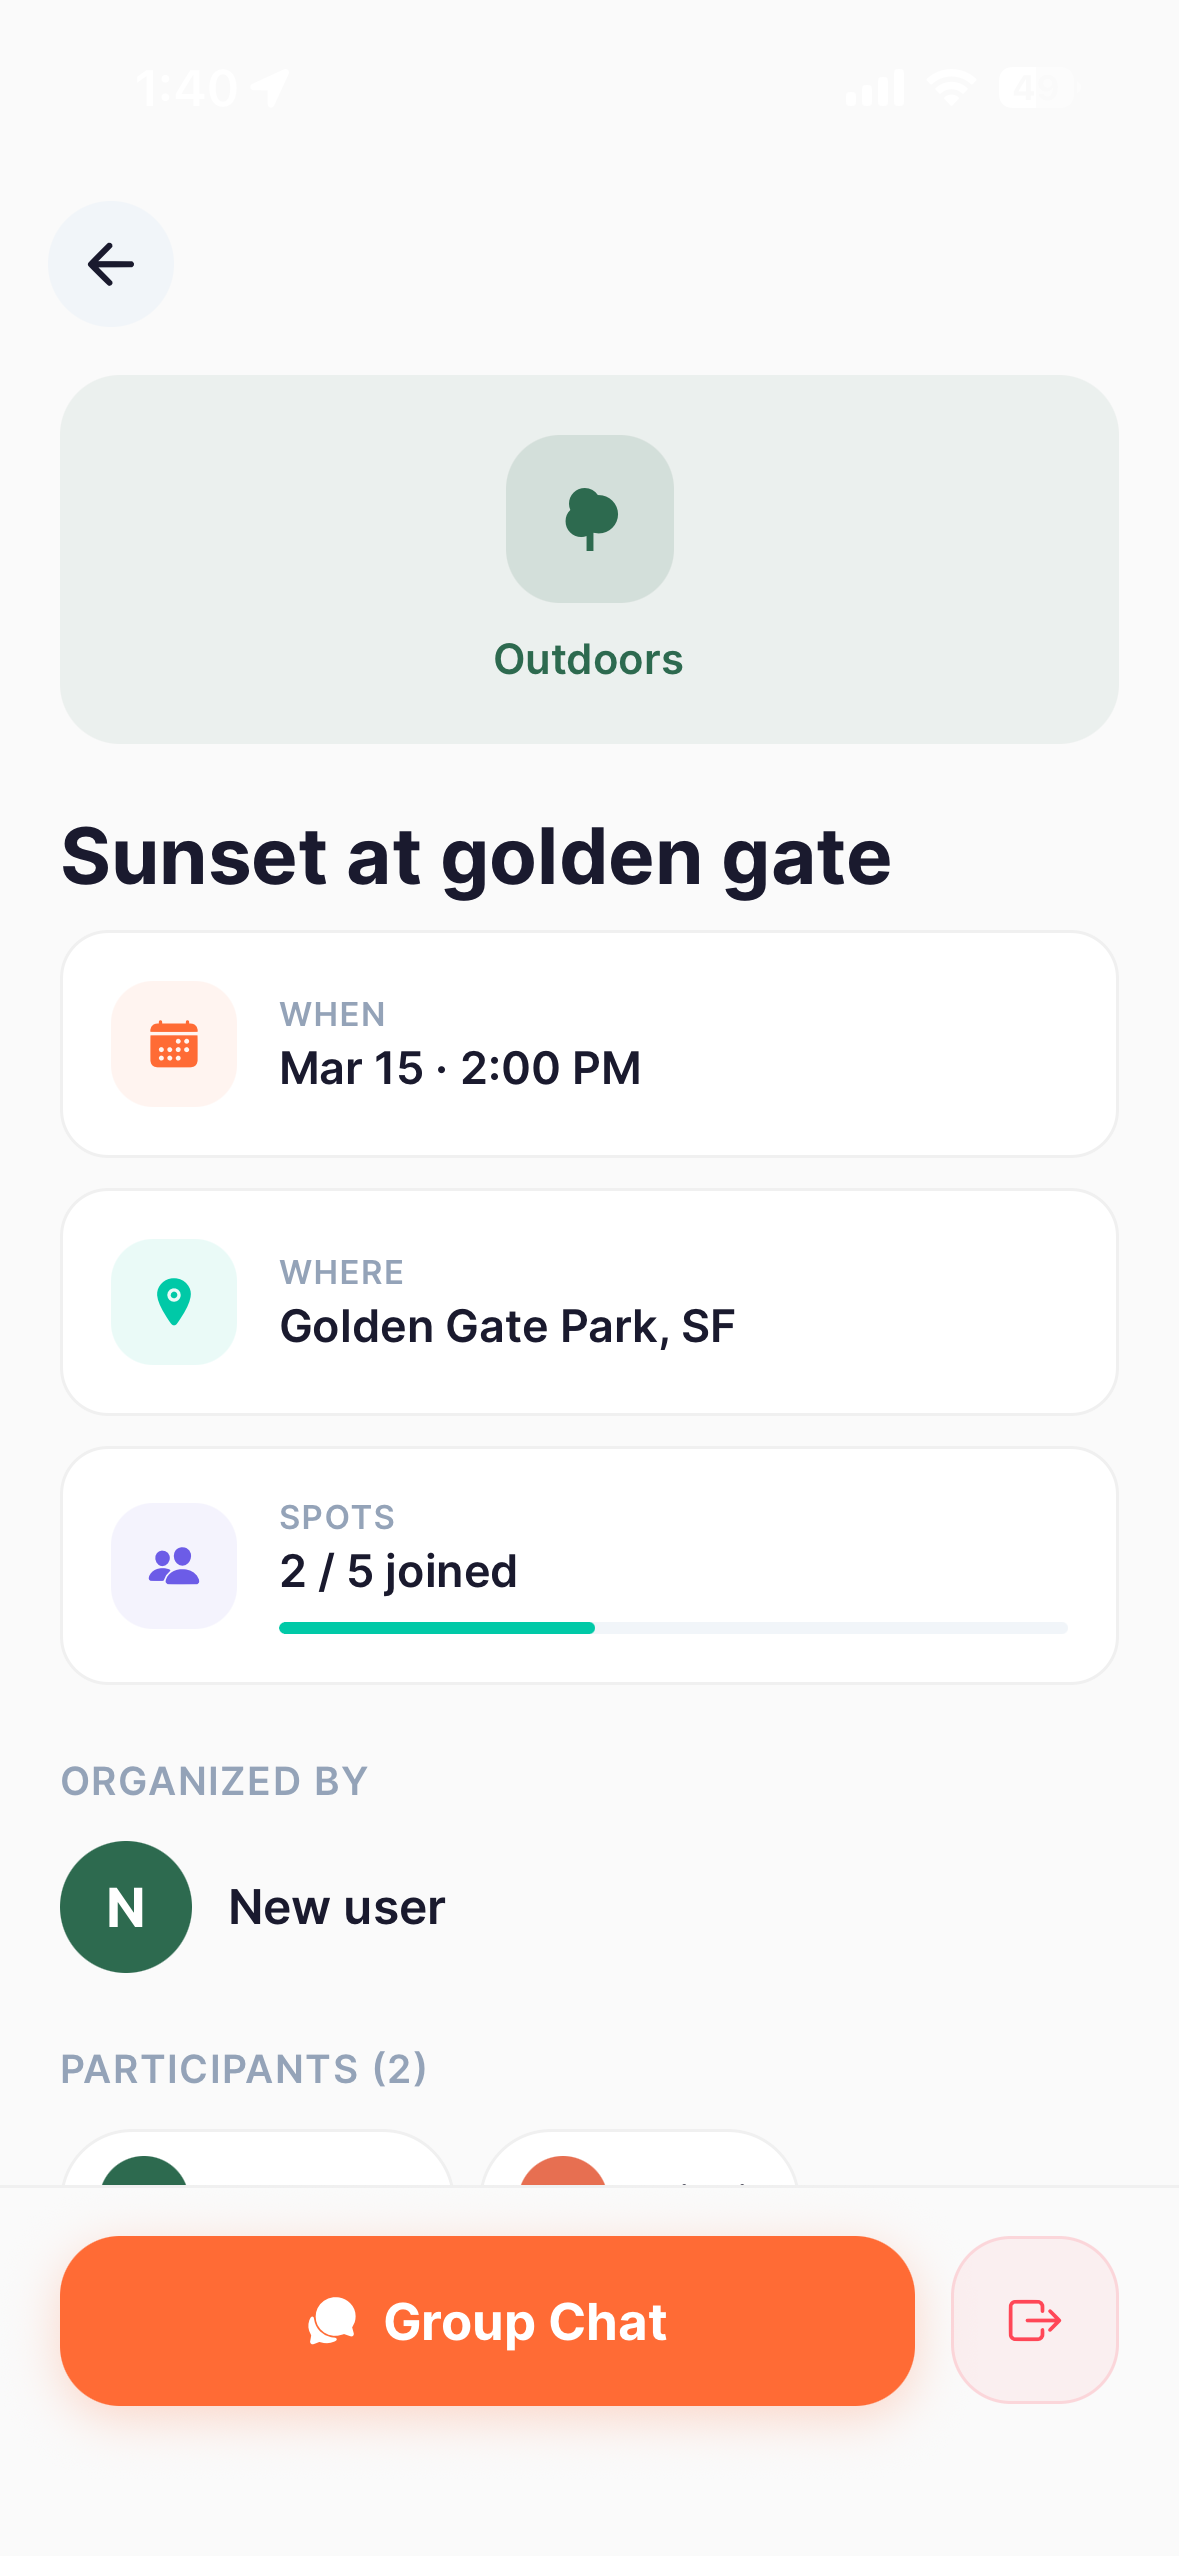This screenshot has height=2556, width=1179.
Task: Tap the organizer's green N avatar
Action: coord(126,1907)
